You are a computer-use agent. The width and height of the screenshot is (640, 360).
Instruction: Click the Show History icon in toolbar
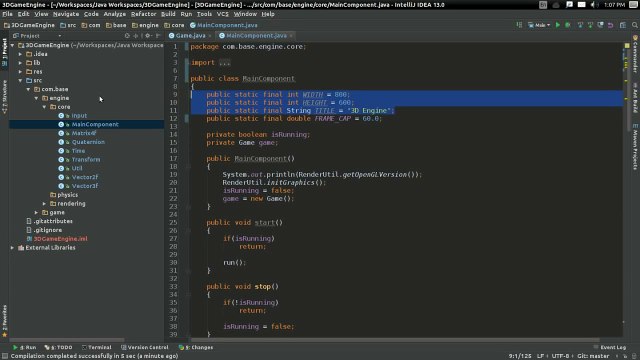pyautogui.click(x=600, y=25)
